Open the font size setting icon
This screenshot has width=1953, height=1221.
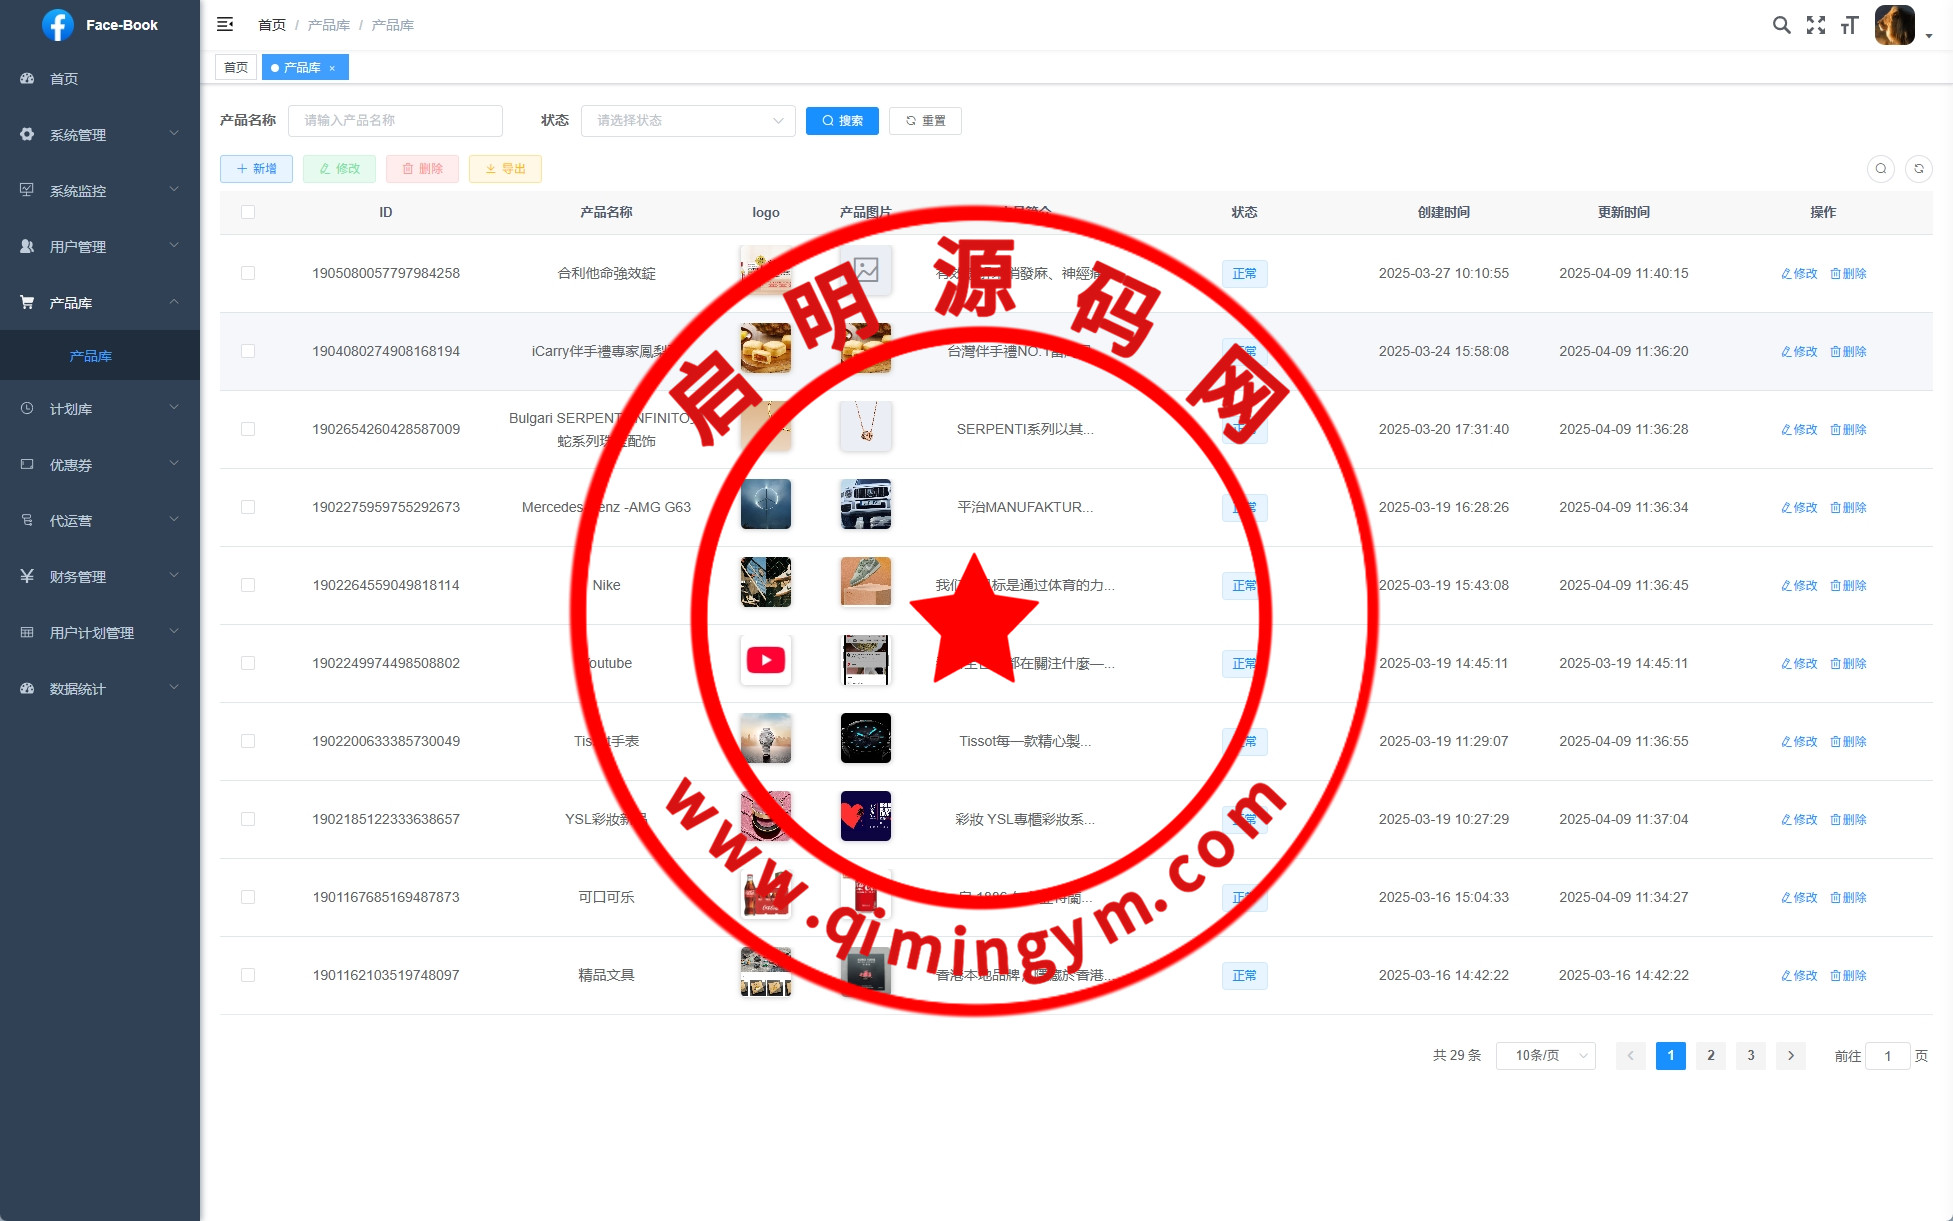tap(1849, 25)
